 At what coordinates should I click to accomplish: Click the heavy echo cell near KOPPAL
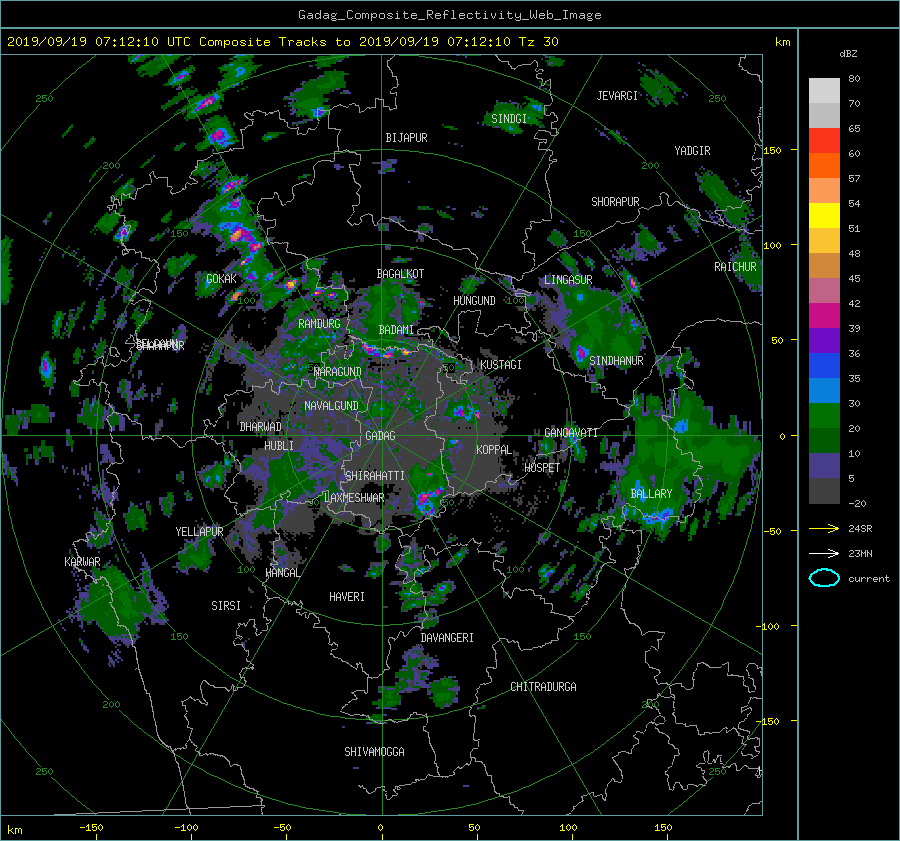(x=466, y=412)
